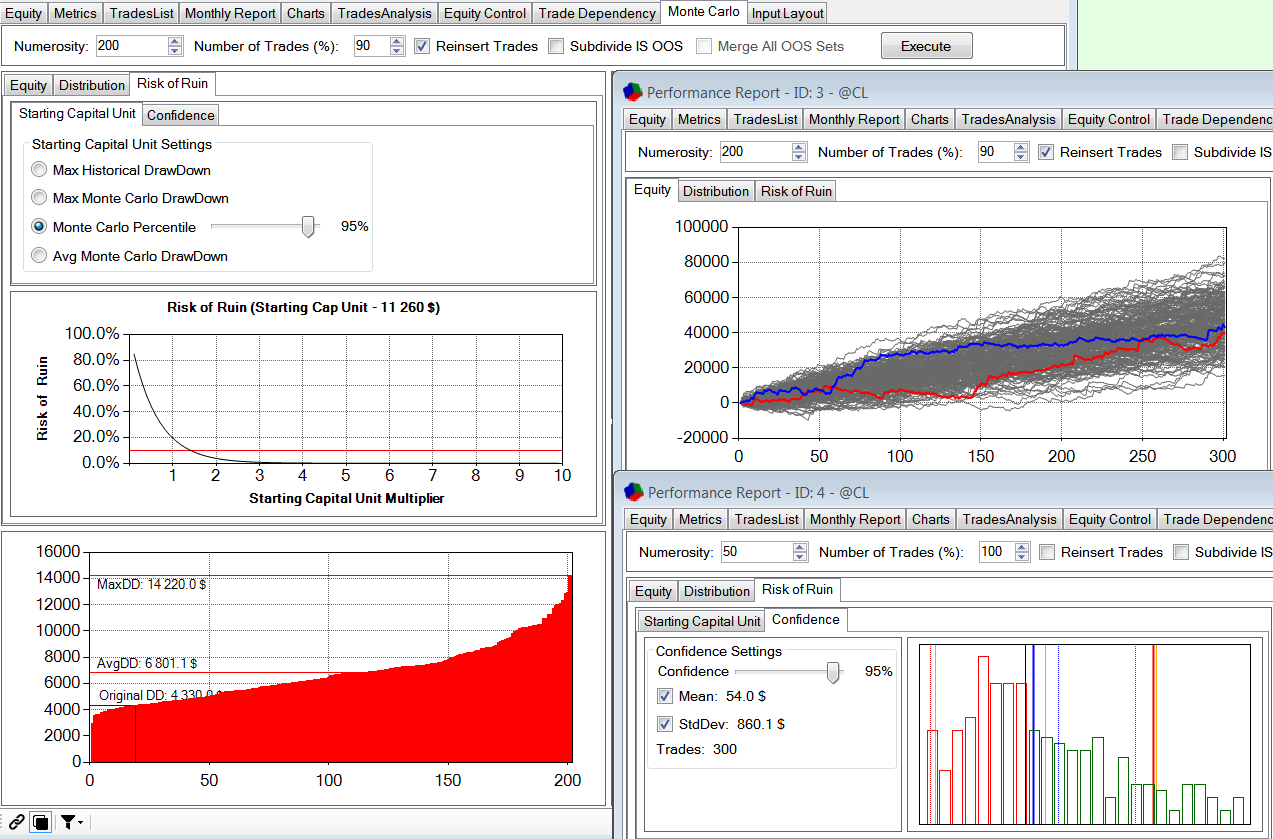Click the Risk of Ruin chart title
Viewport: 1273px width, 839px height.
tap(303, 307)
